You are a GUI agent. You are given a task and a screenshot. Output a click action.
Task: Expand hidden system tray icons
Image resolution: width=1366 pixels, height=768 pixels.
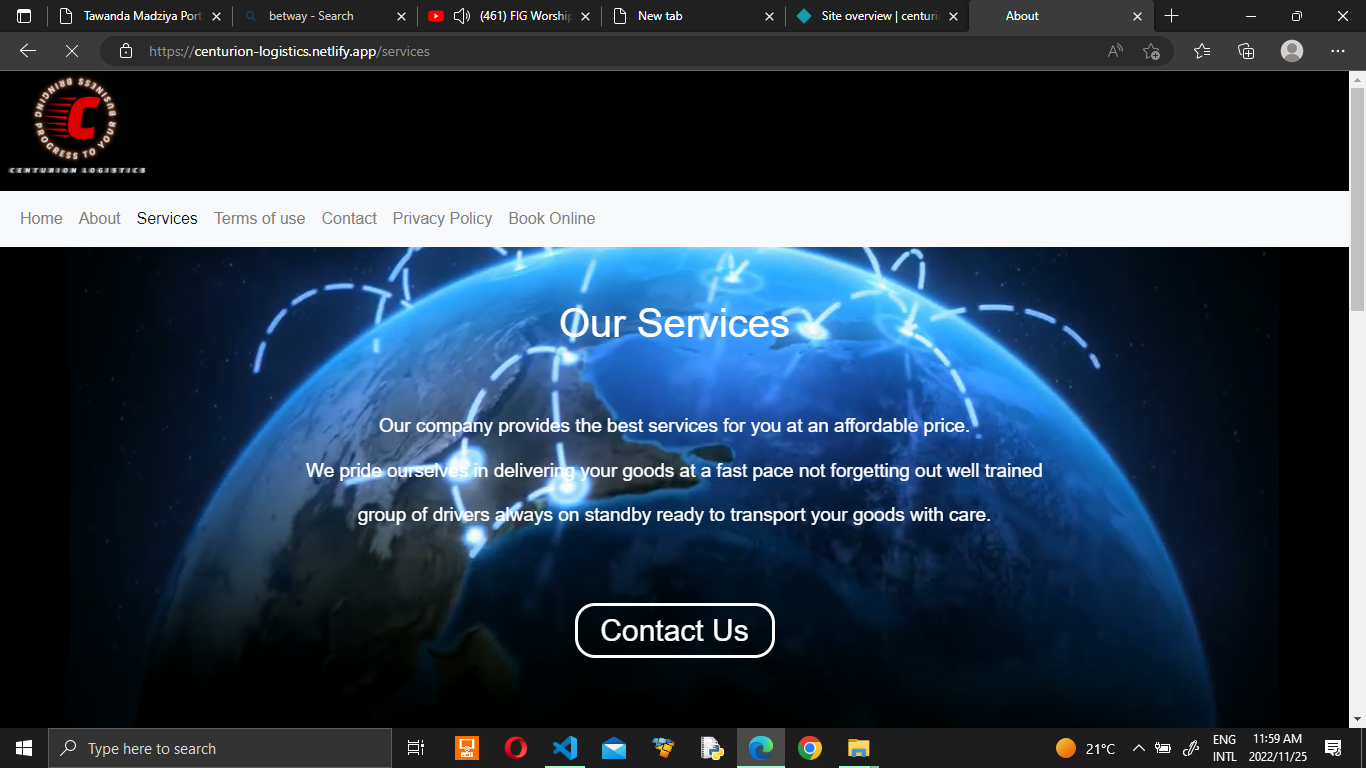pos(1138,747)
